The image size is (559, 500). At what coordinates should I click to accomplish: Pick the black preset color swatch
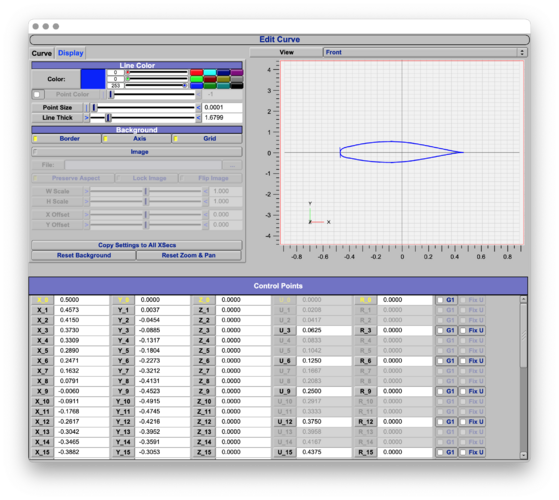[237, 86]
